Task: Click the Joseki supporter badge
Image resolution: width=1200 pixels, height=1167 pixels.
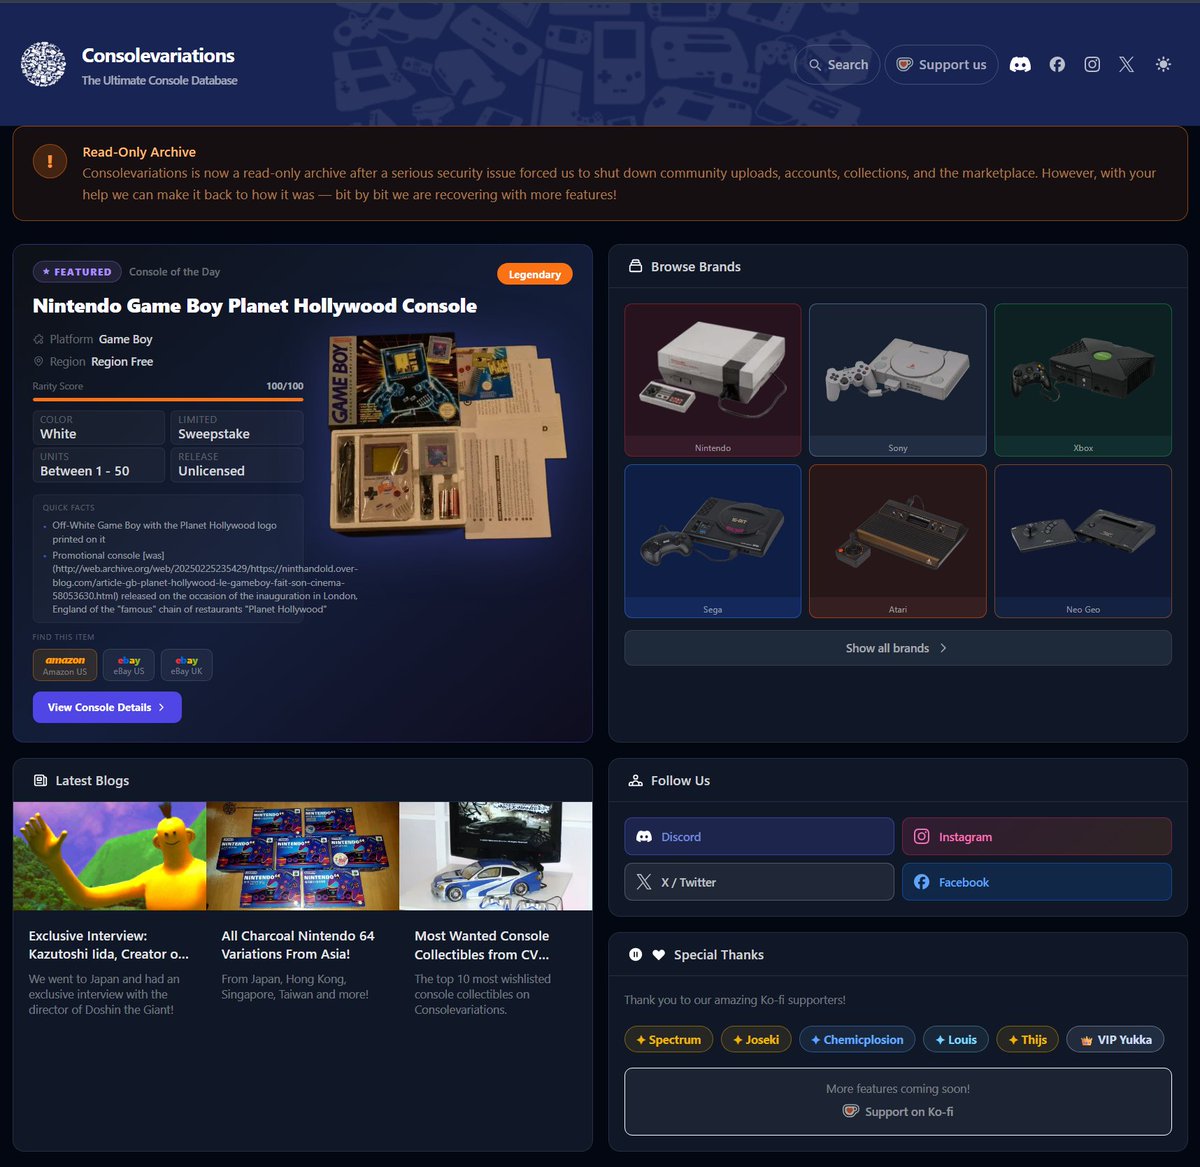Action: click(x=756, y=1040)
